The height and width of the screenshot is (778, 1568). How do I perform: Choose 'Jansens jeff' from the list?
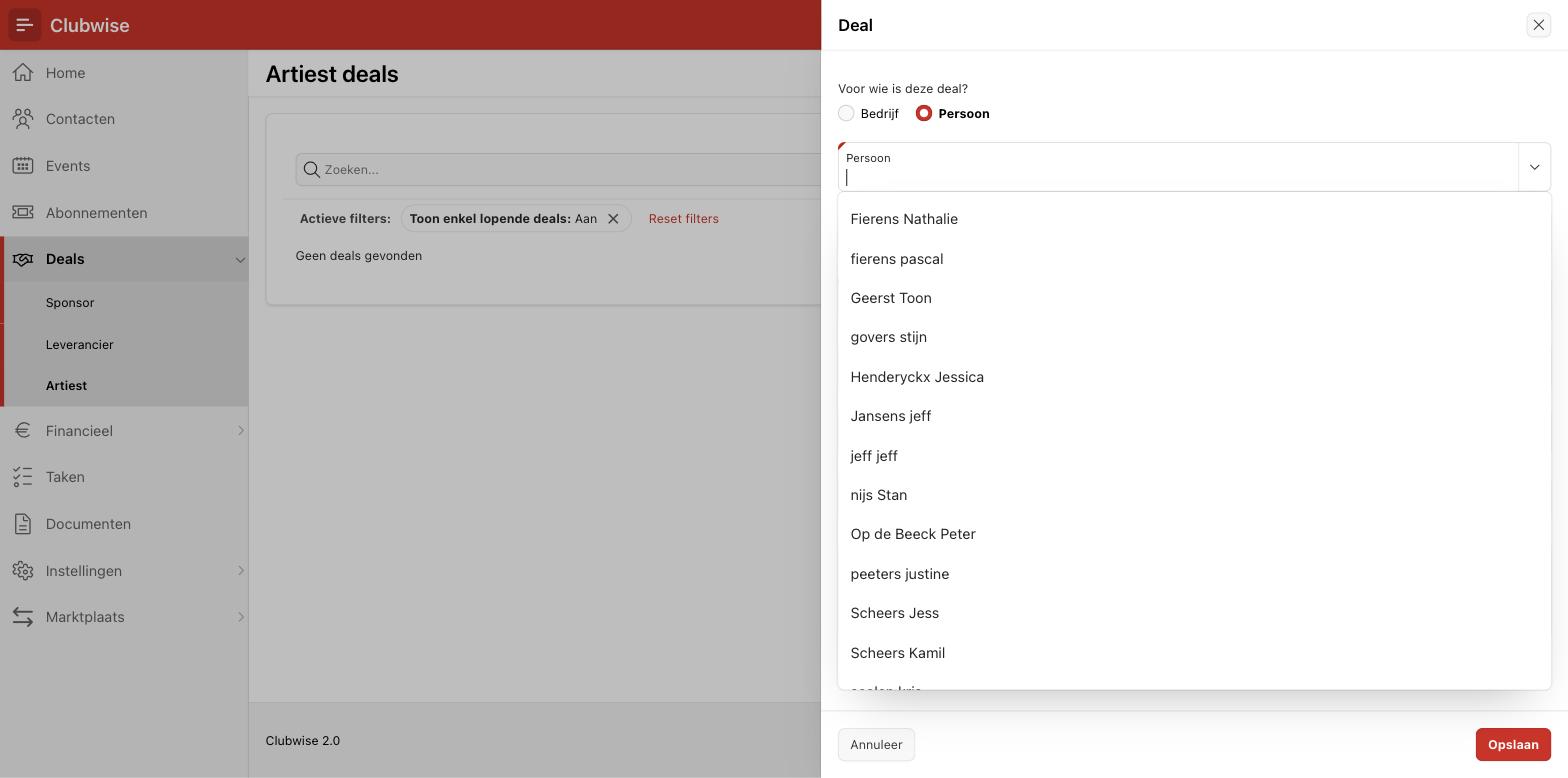pyautogui.click(x=1194, y=416)
